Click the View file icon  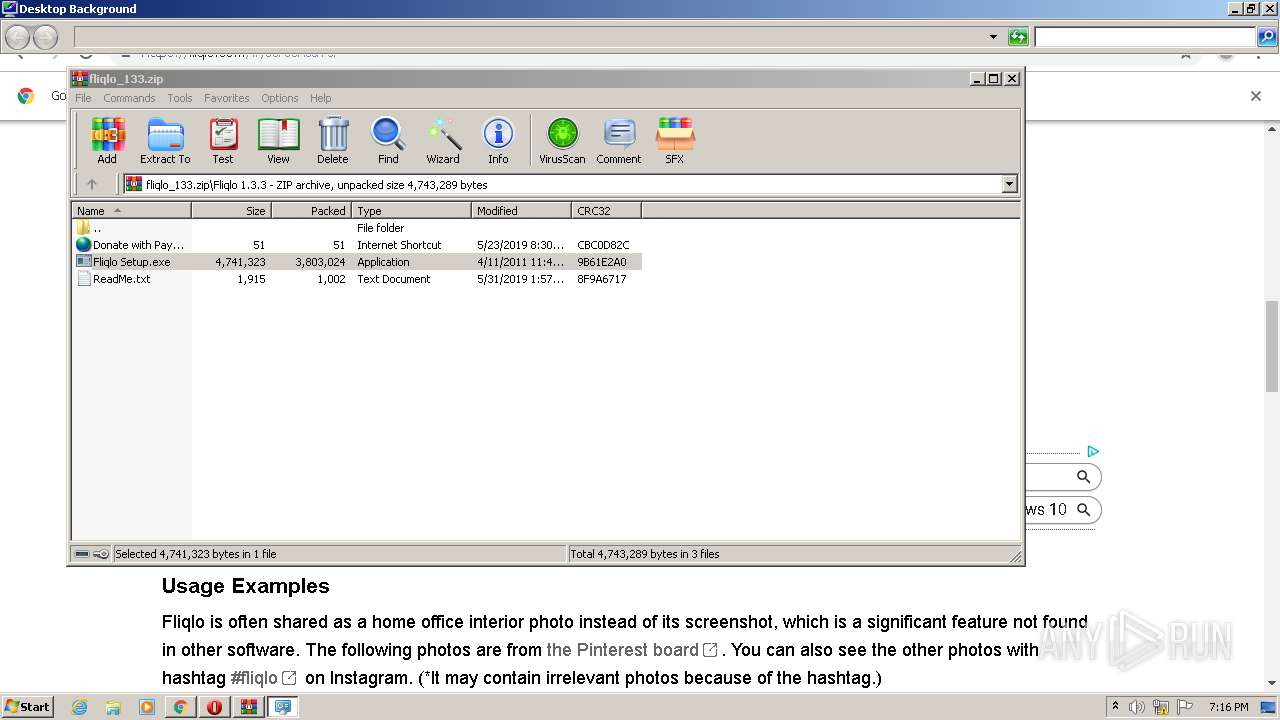tap(278, 140)
